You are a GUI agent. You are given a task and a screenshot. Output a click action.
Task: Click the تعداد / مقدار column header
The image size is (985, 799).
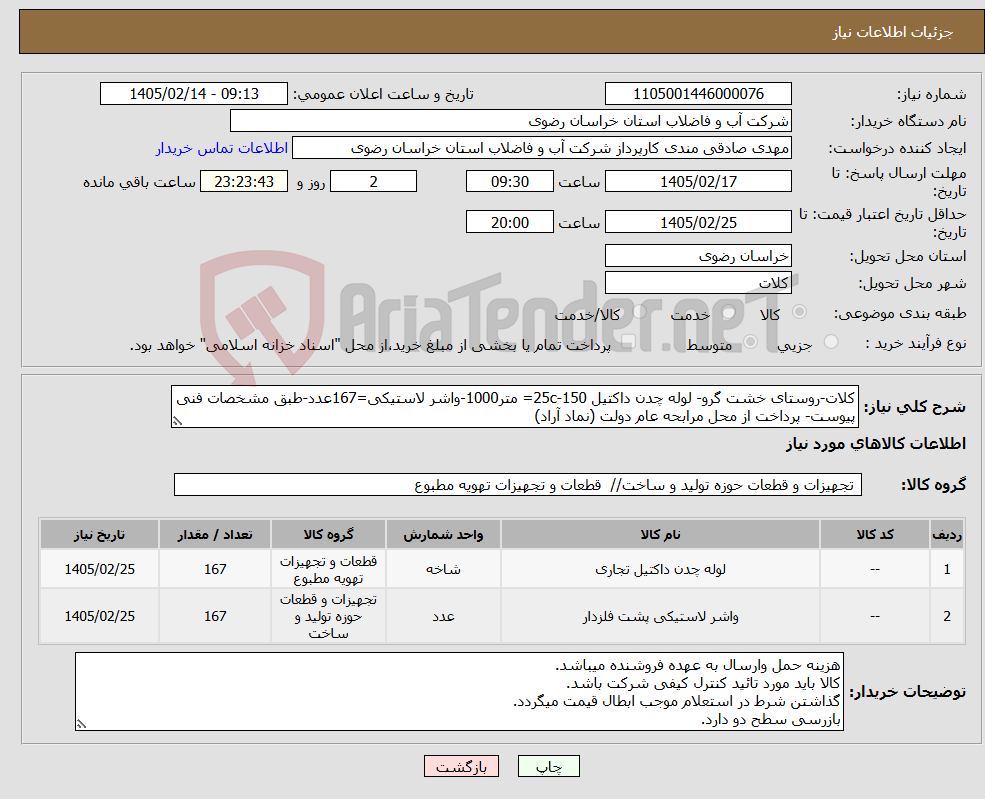(x=215, y=535)
